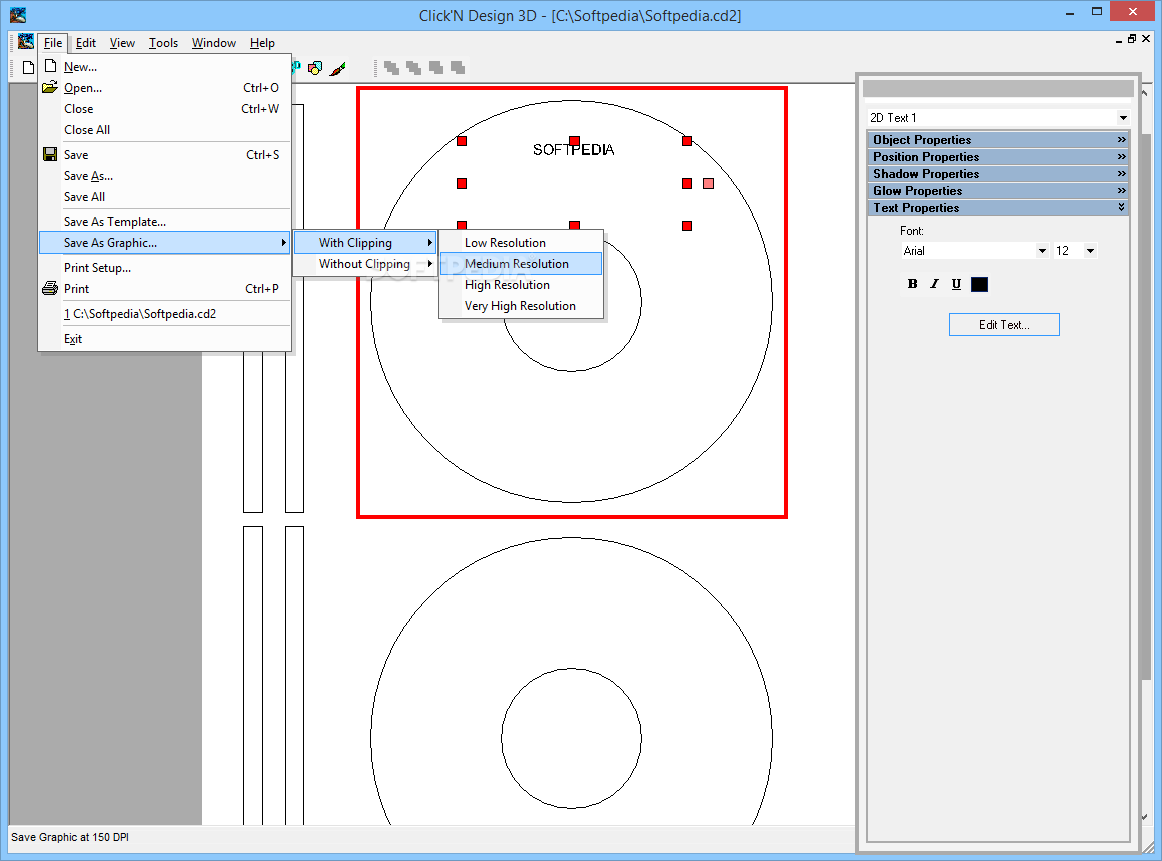Open the 2D Text 1 object dropdown
This screenshot has height=861, width=1162.
(x=1123, y=118)
